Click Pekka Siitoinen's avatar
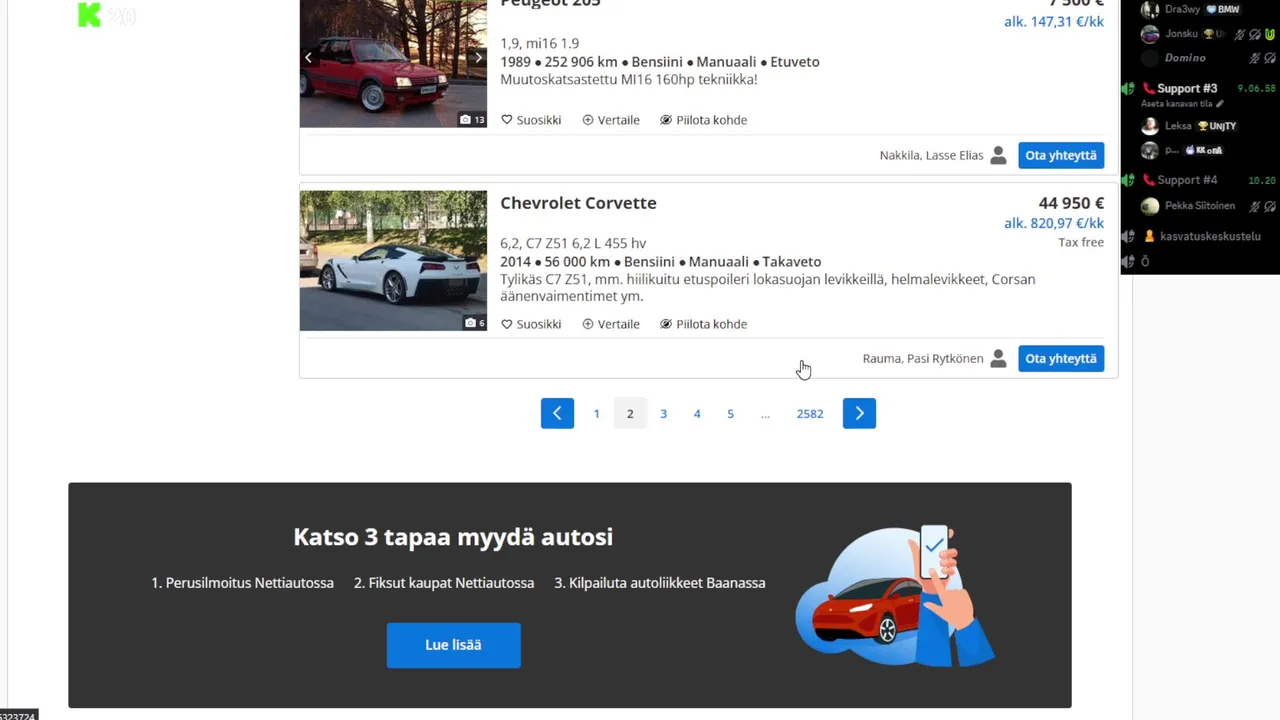The width and height of the screenshot is (1280, 720). [1150, 206]
